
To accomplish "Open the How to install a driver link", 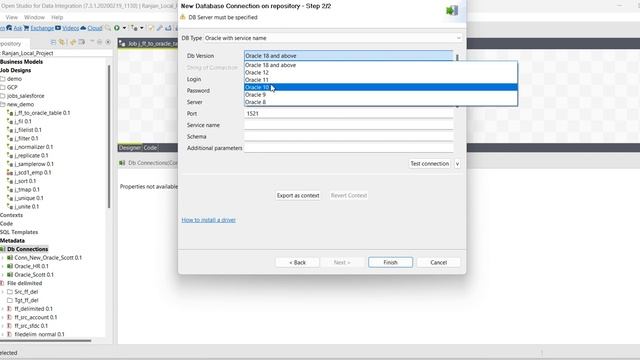I will (209, 220).
